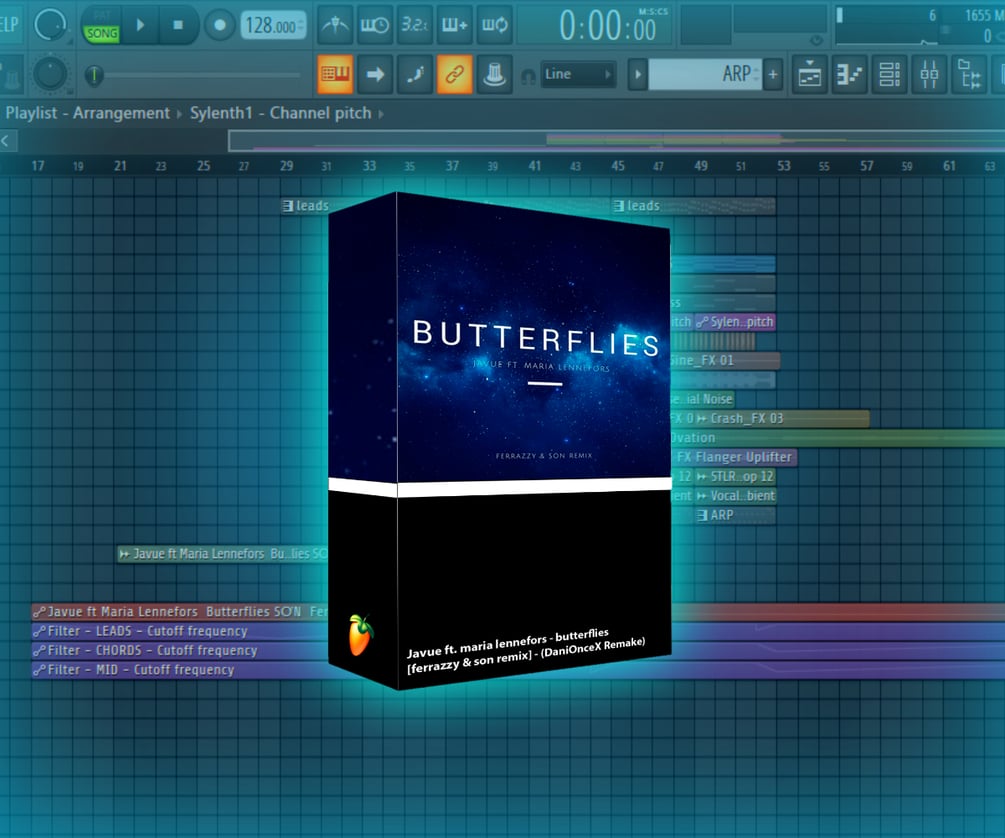Open the Piano roll view icon
This screenshot has height=838, width=1005.
tap(849, 74)
